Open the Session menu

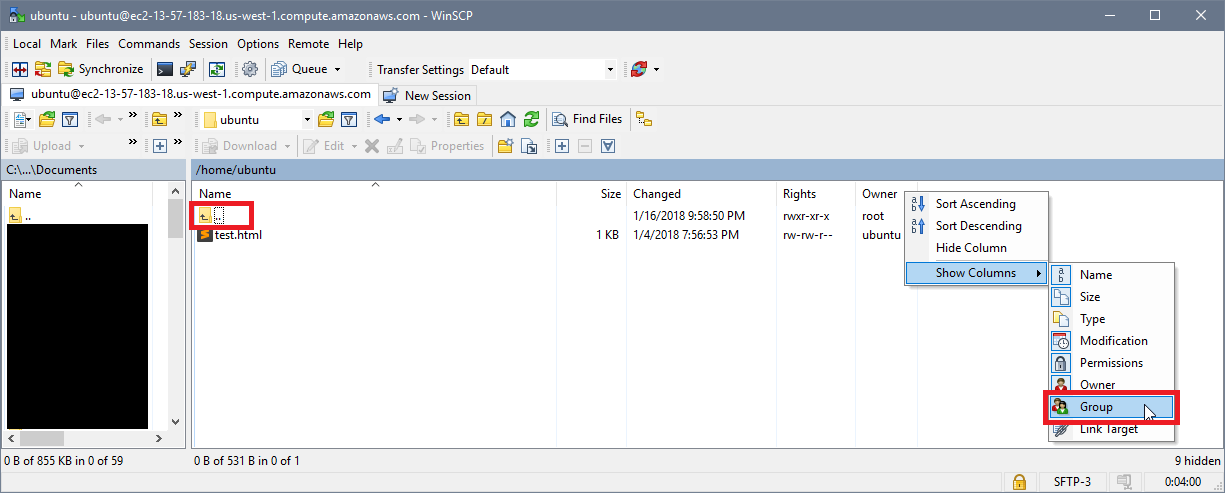click(208, 44)
